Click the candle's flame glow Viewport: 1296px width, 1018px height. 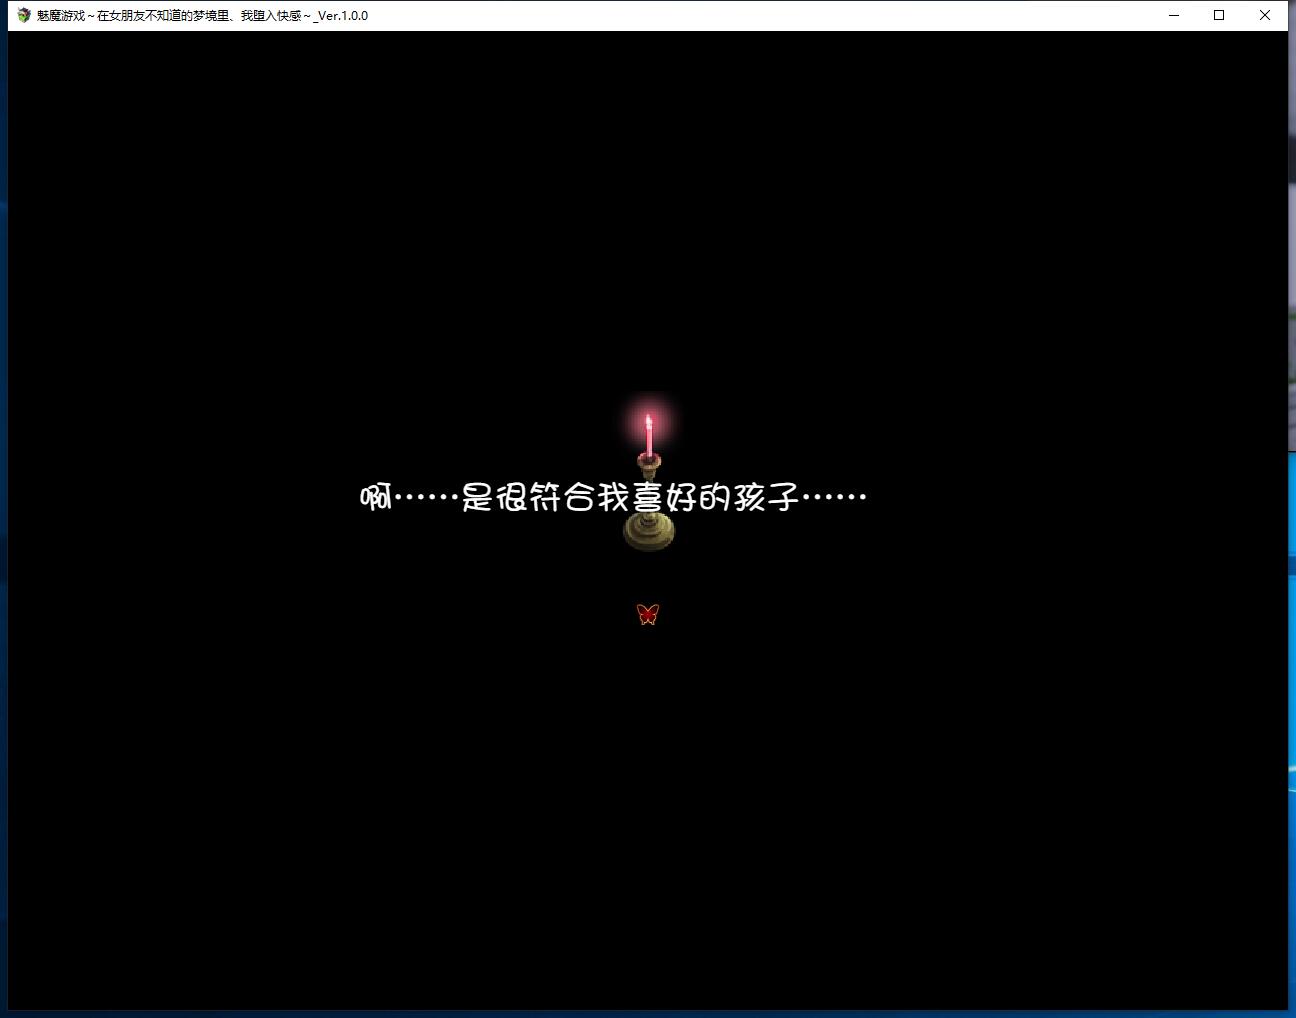coord(648,412)
